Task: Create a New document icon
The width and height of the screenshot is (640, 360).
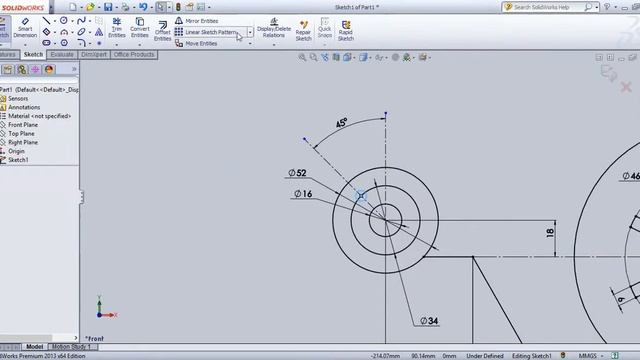Action: 73,7
